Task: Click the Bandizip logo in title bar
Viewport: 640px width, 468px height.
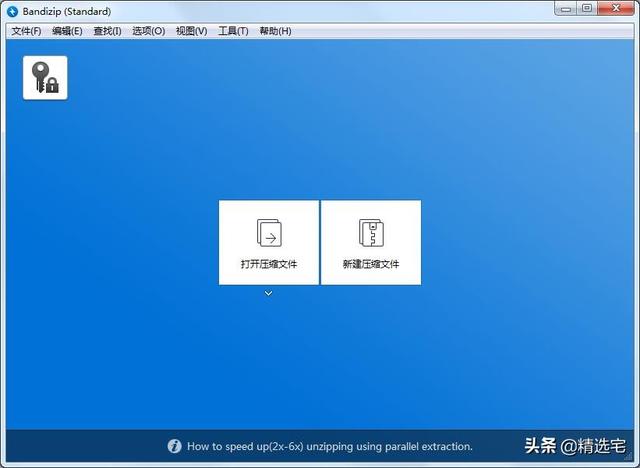Action: pos(12,11)
